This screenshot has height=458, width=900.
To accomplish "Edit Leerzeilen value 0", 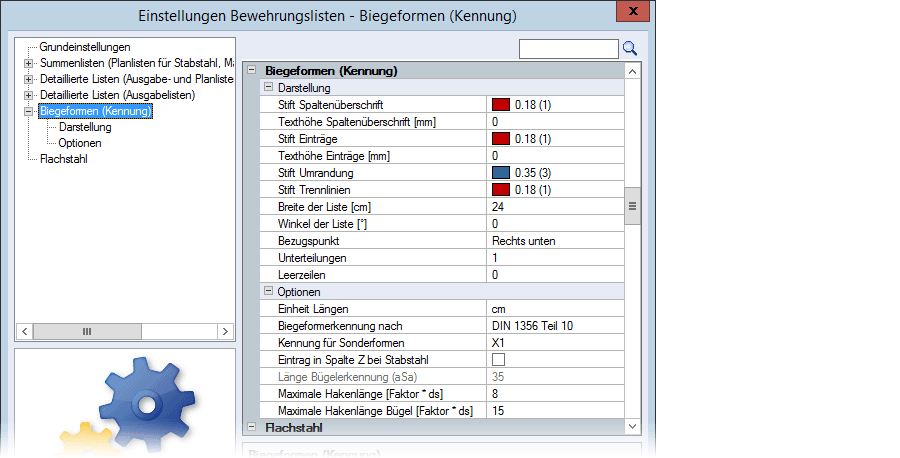I will [x=555, y=274].
